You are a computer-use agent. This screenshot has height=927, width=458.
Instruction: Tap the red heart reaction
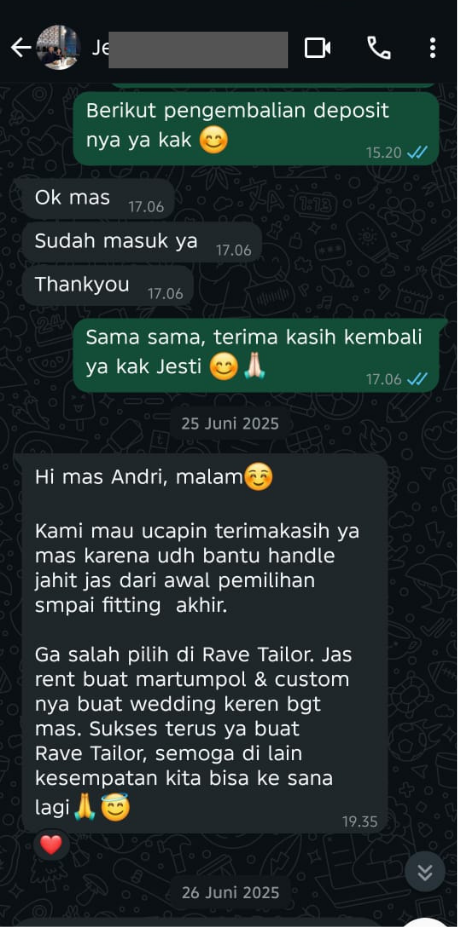(x=51, y=845)
